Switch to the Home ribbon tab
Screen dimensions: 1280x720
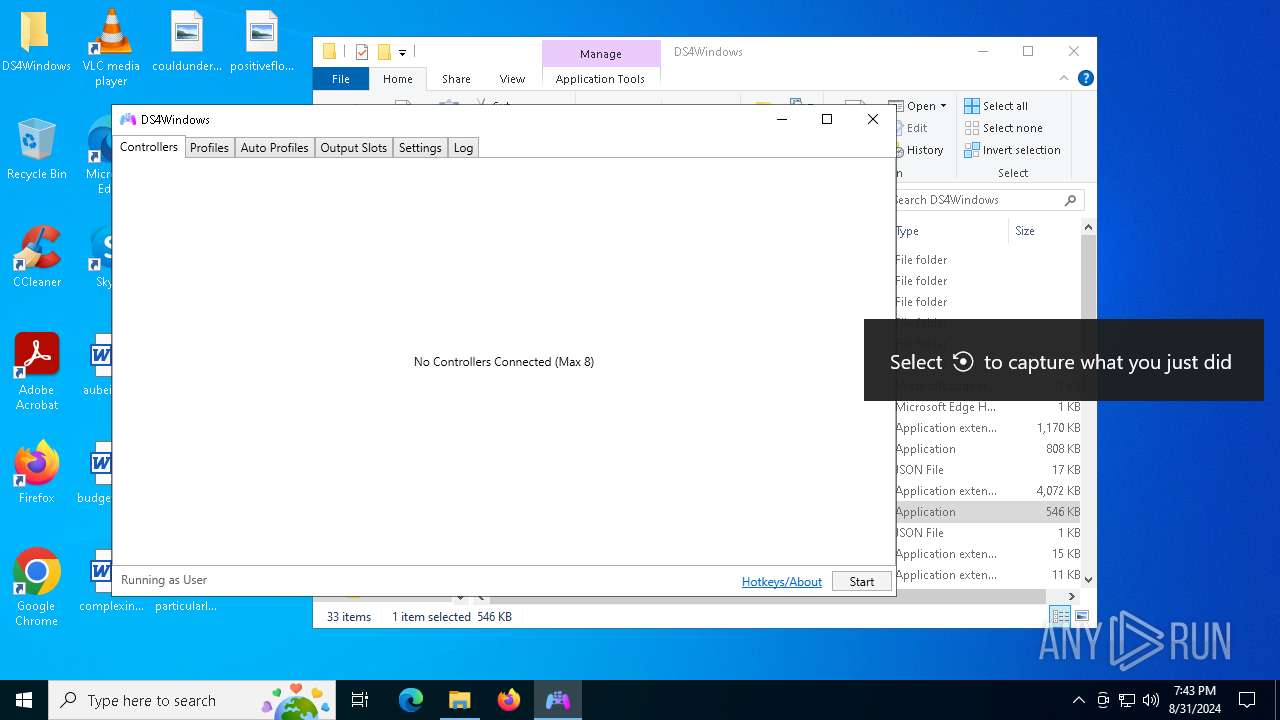(x=397, y=79)
